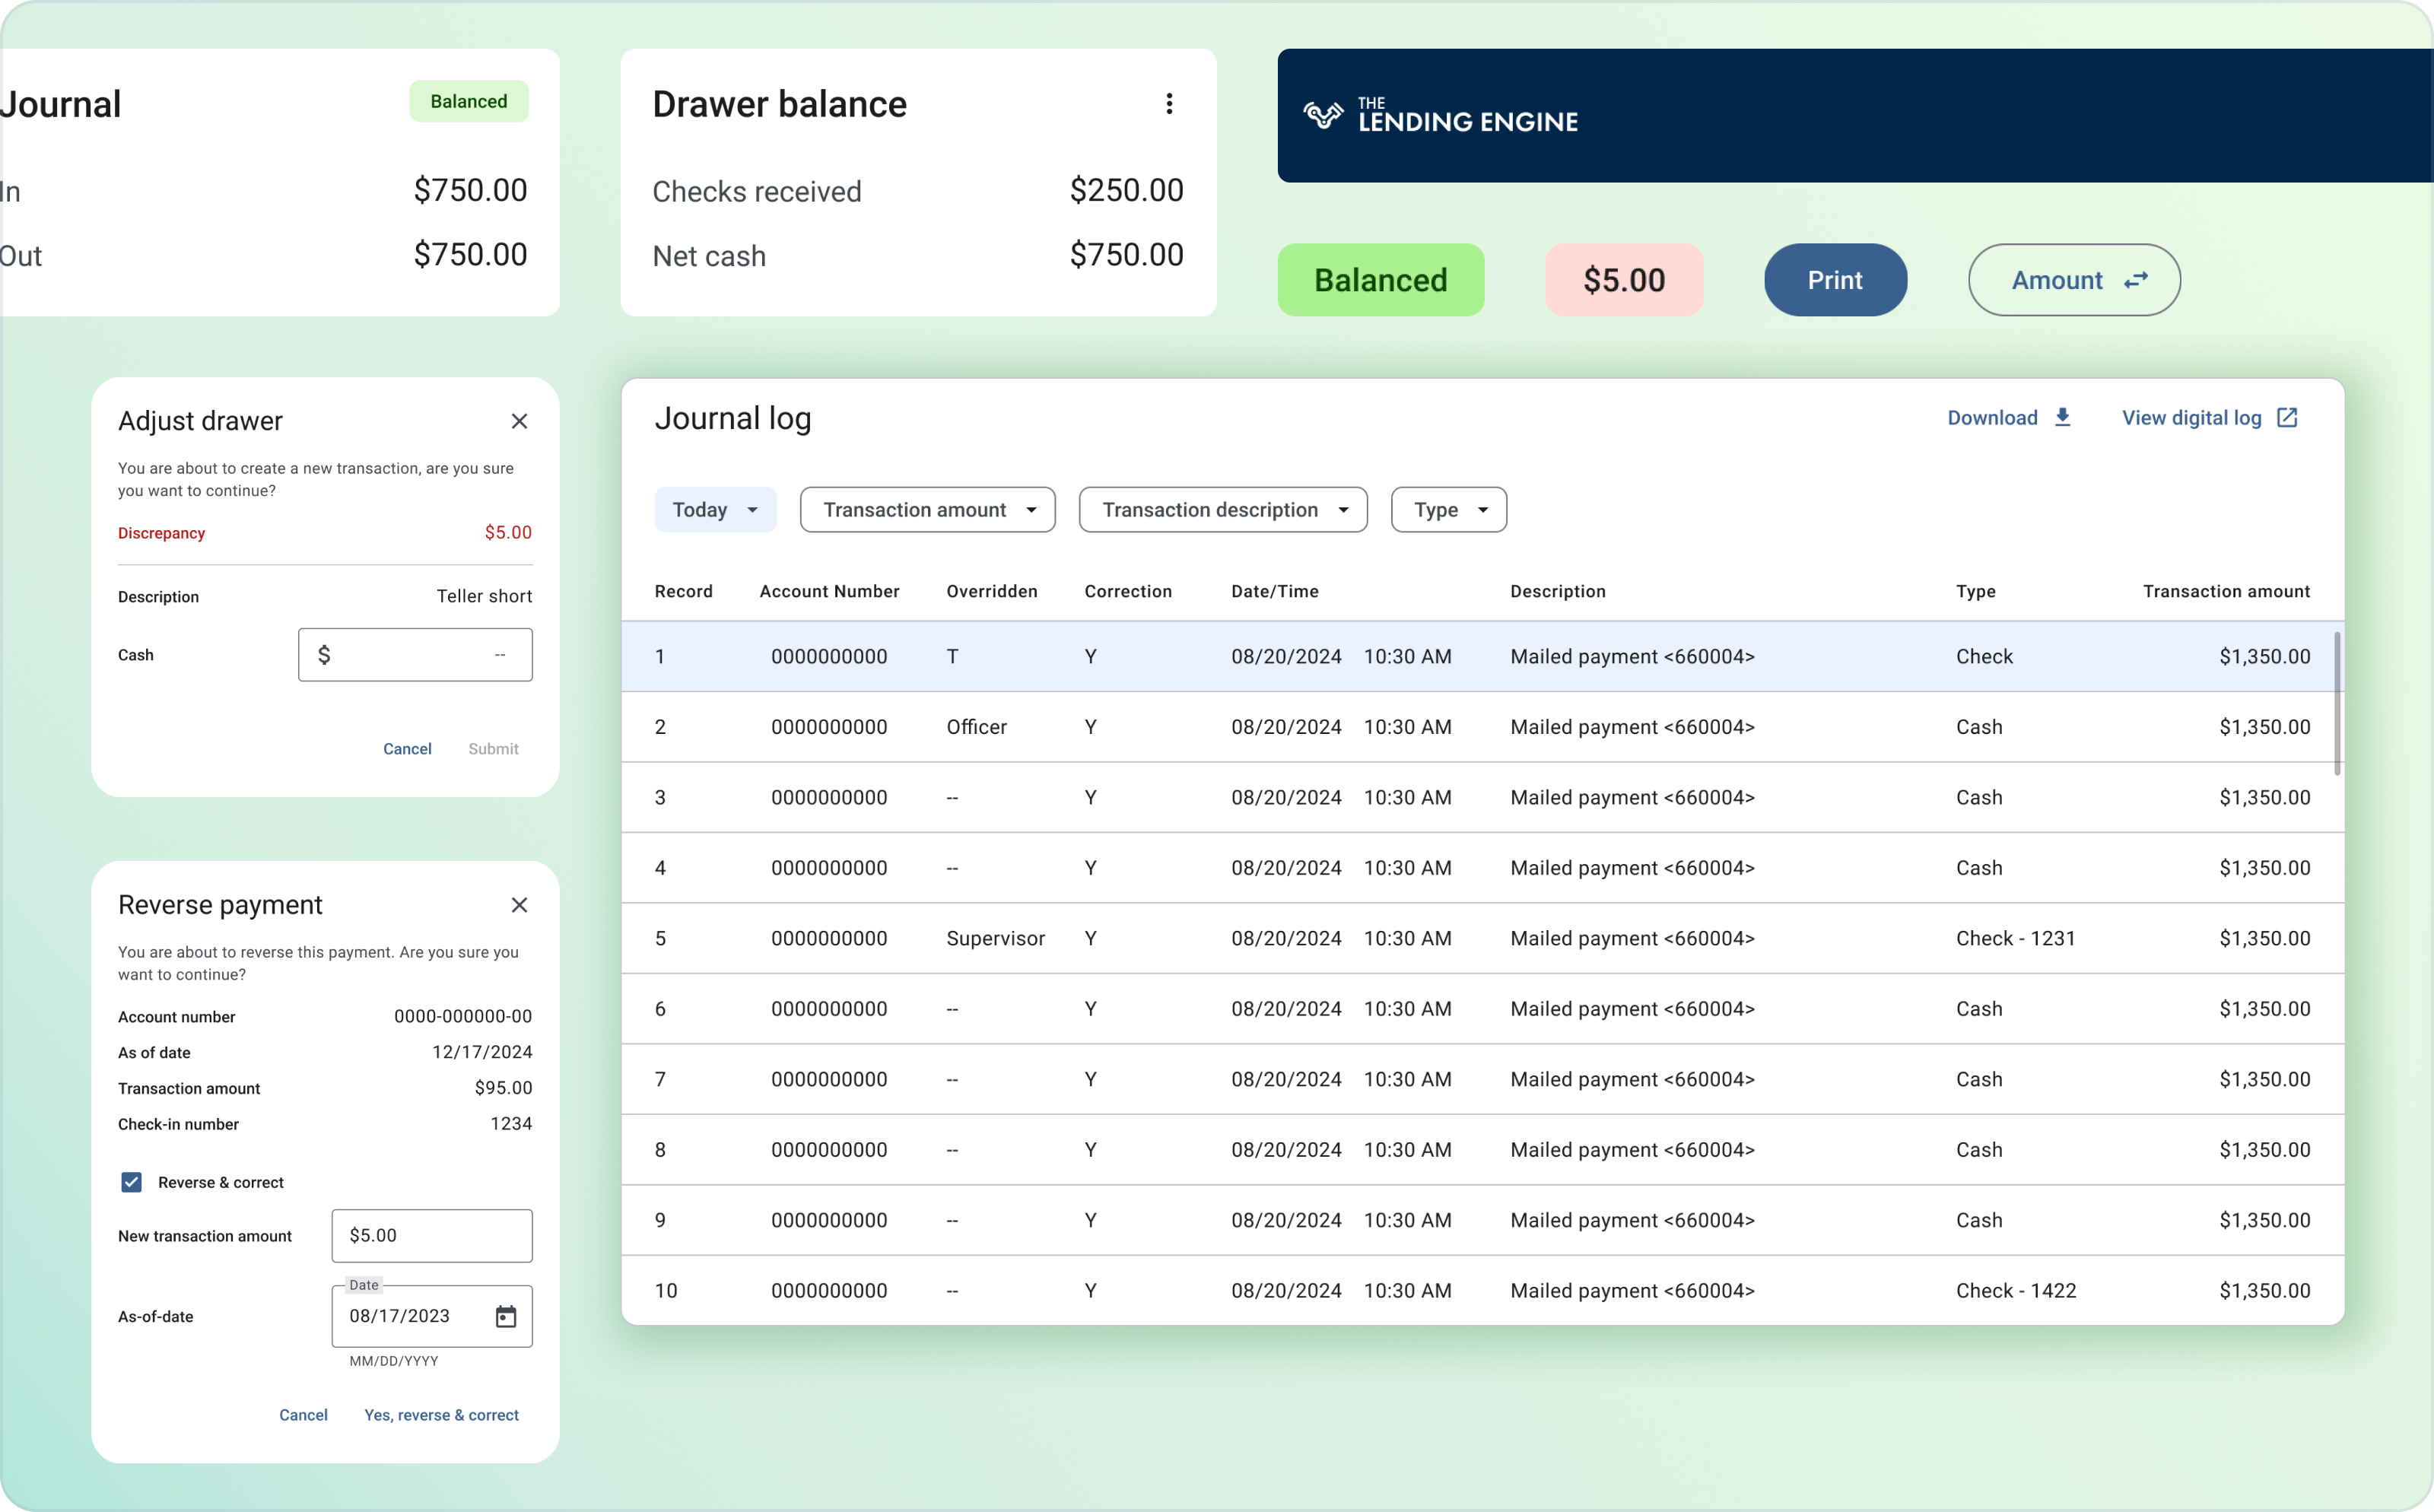Click Yes, reverse & correct

pyautogui.click(x=441, y=1415)
